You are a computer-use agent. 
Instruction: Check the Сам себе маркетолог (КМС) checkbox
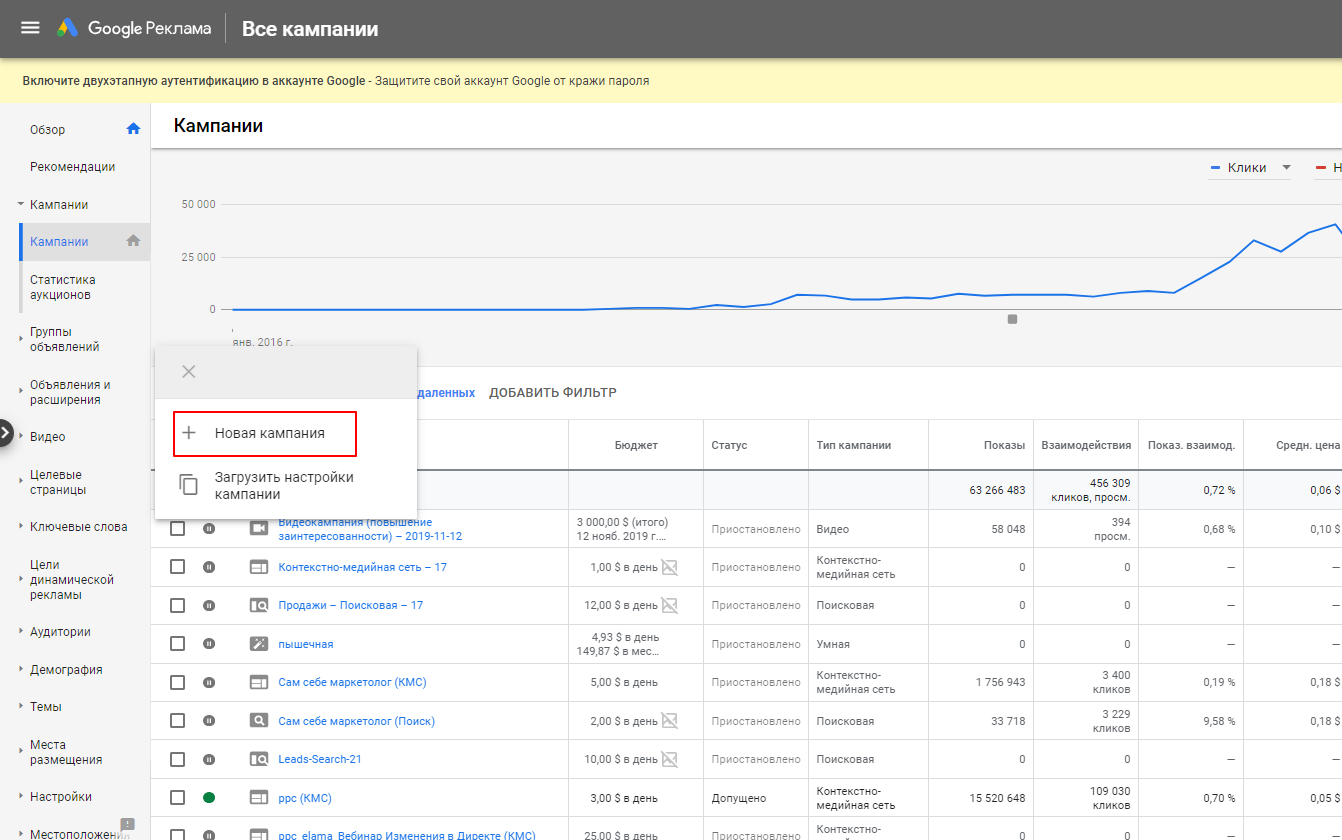point(177,682)
